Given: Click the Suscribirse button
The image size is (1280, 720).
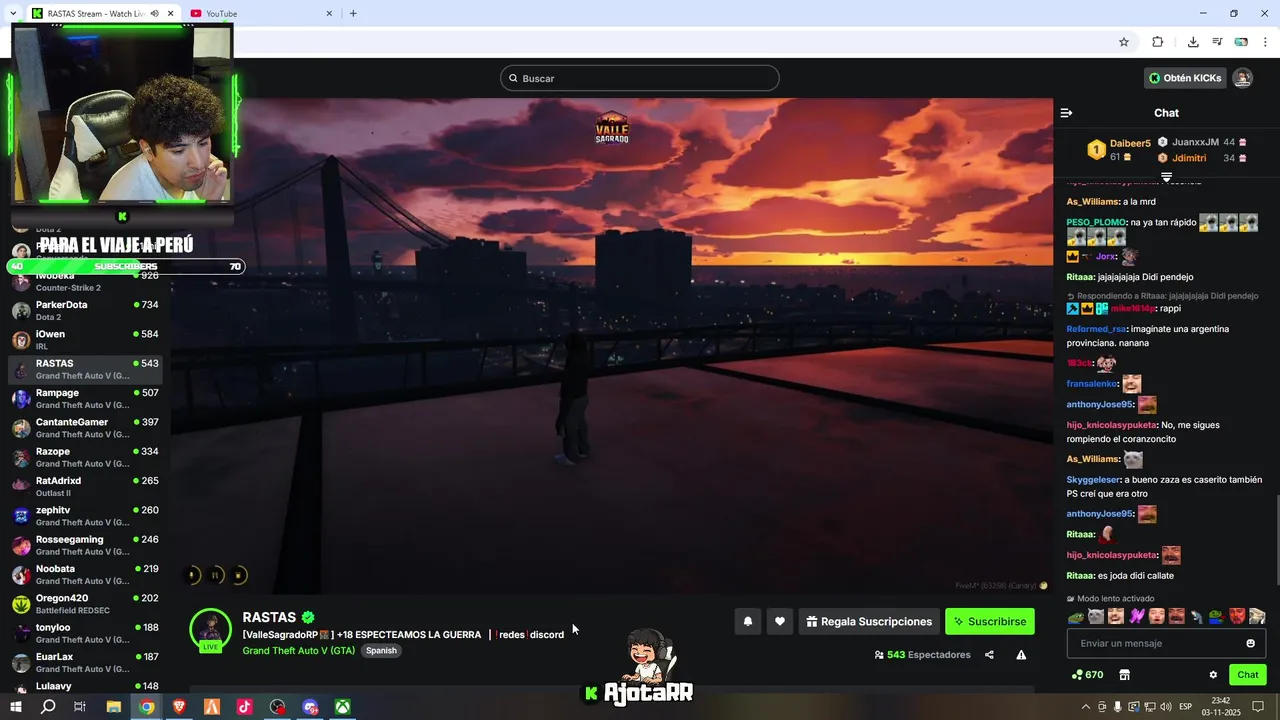Looking at the screenshot, I should point(990,621).
